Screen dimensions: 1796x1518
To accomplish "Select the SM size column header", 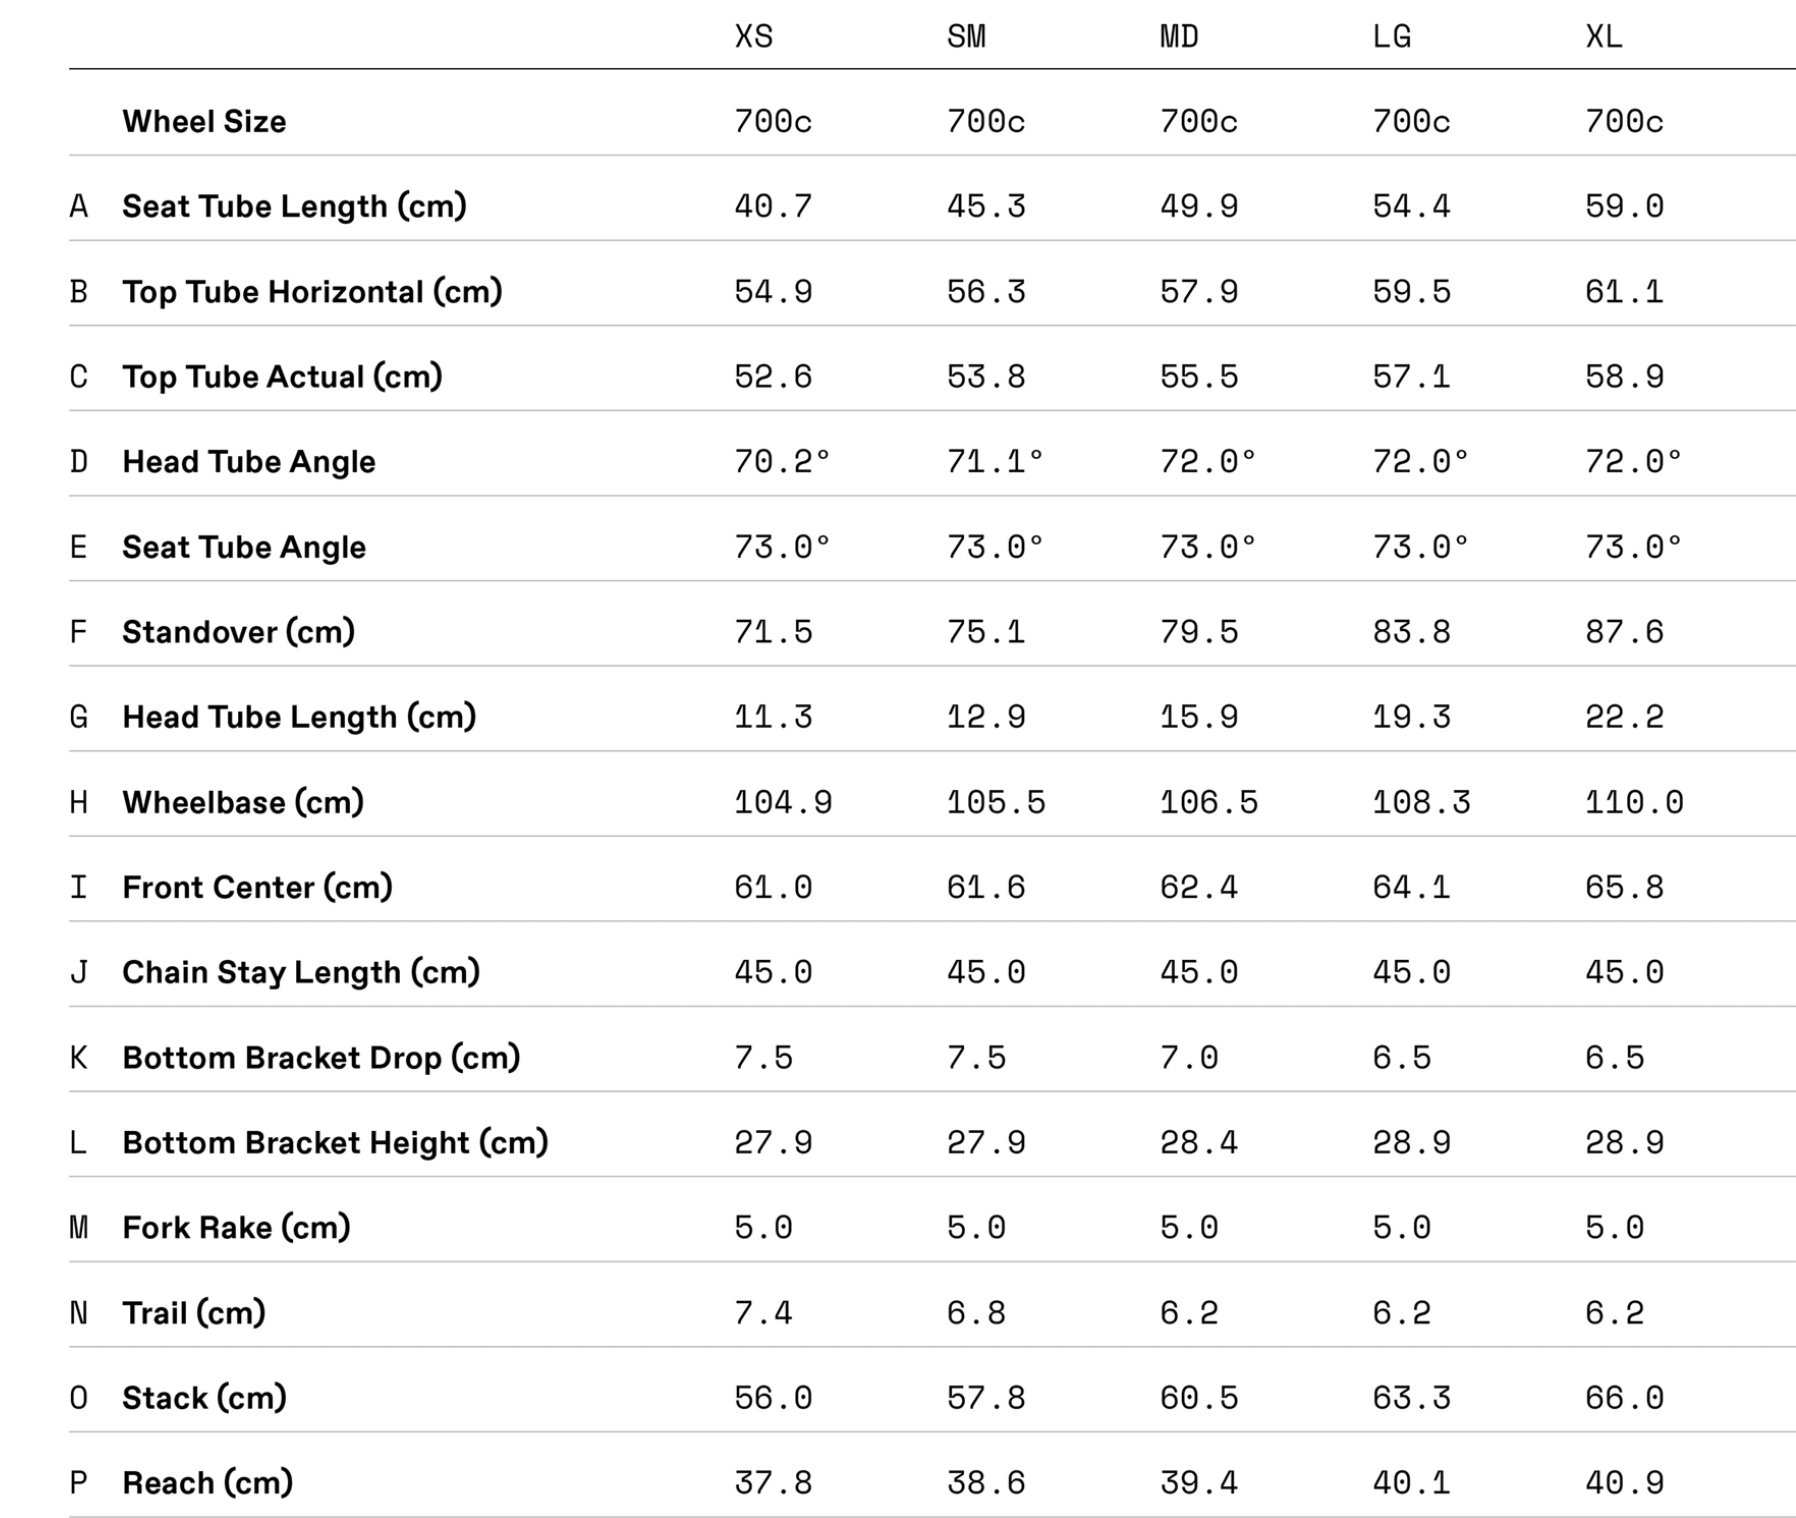I will [966, 37].
